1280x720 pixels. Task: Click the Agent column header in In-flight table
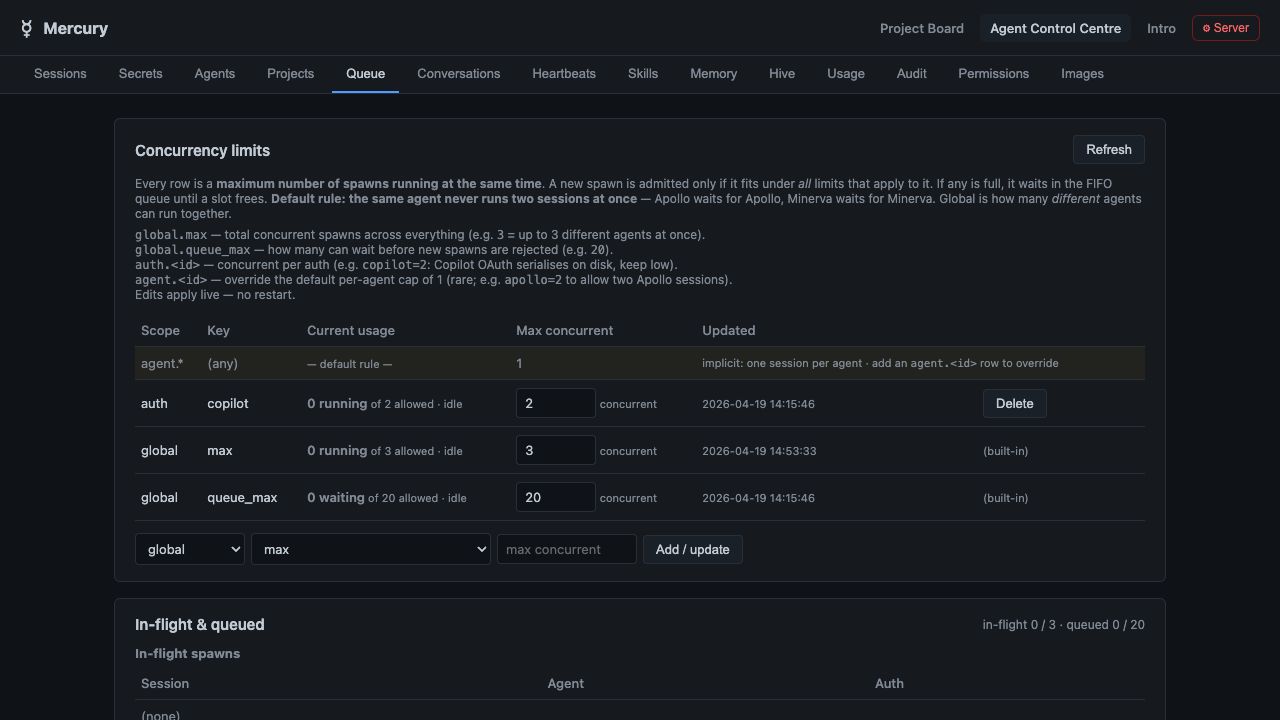(566, 684)
